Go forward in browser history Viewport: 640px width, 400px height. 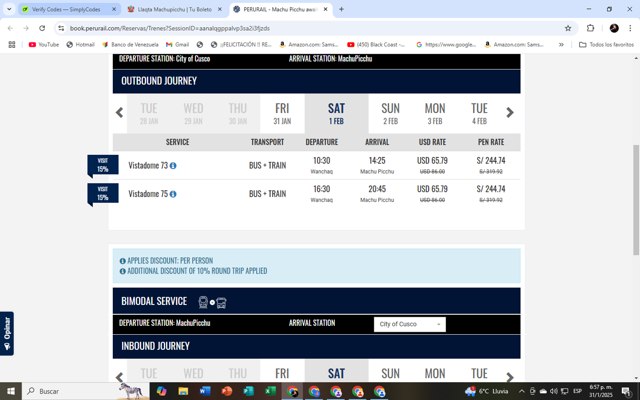[26, 28]
